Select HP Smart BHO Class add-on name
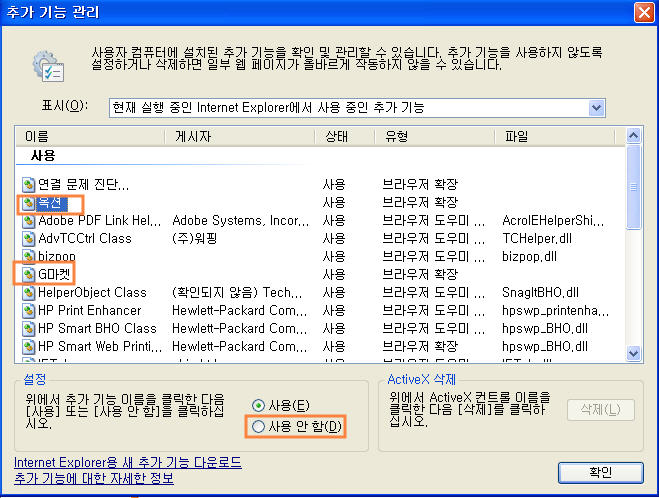 97,329
